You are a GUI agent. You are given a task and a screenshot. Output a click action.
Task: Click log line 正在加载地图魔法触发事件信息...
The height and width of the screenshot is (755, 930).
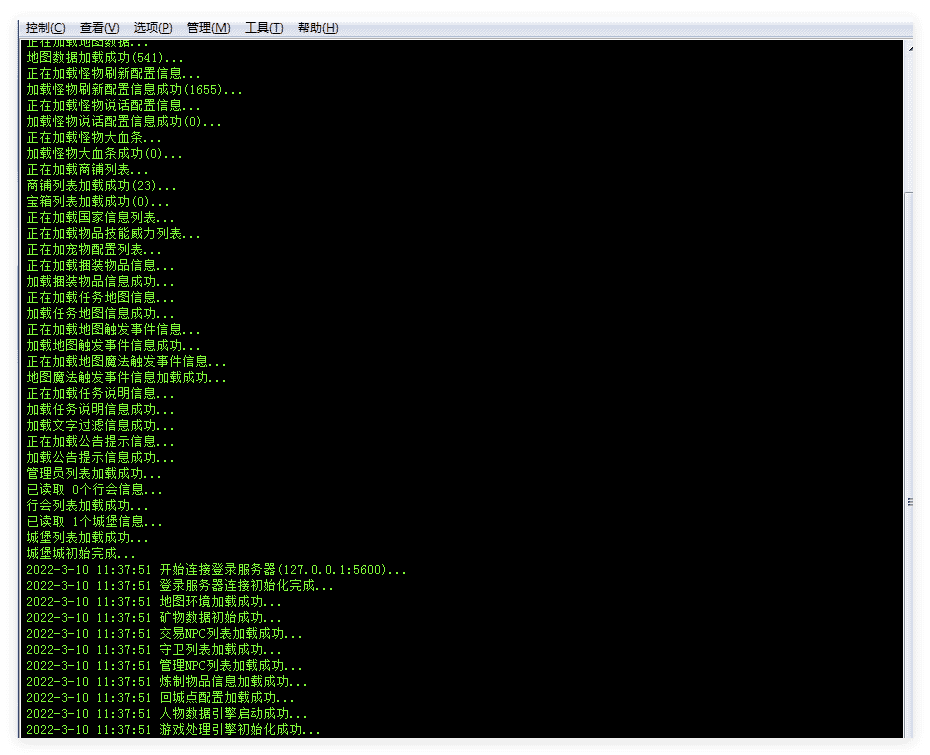point(126,362)
